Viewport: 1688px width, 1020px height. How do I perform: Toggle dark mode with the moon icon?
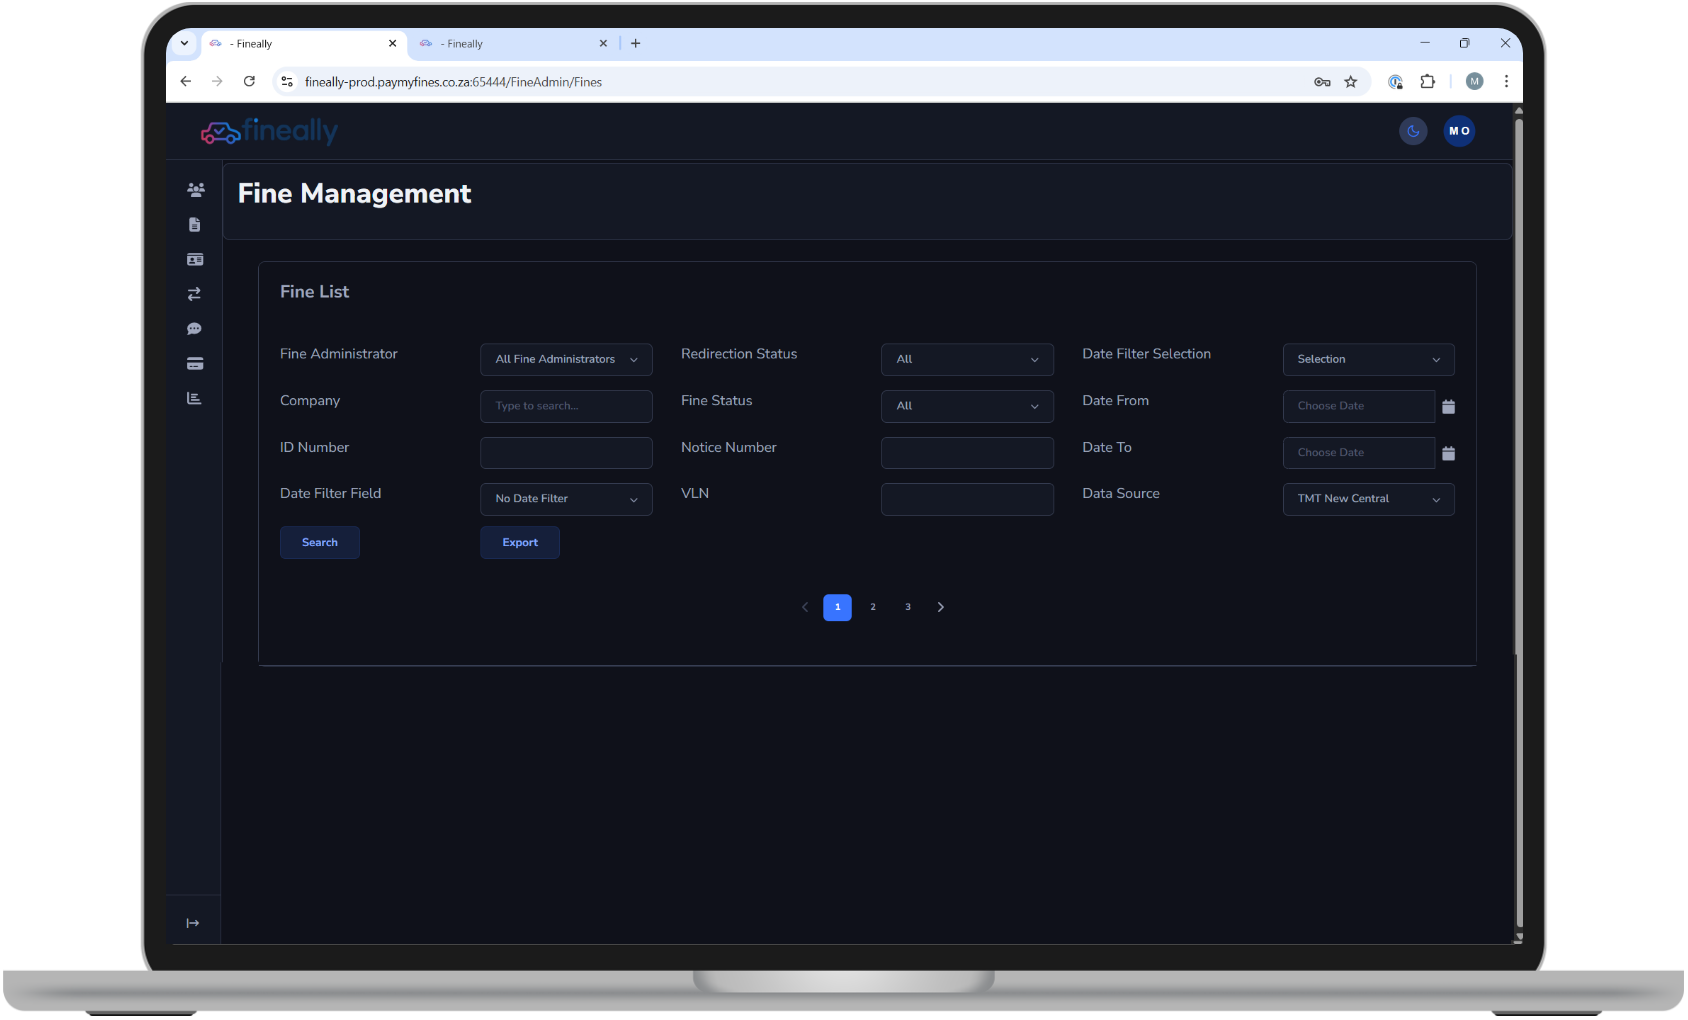click(1413, 131)
